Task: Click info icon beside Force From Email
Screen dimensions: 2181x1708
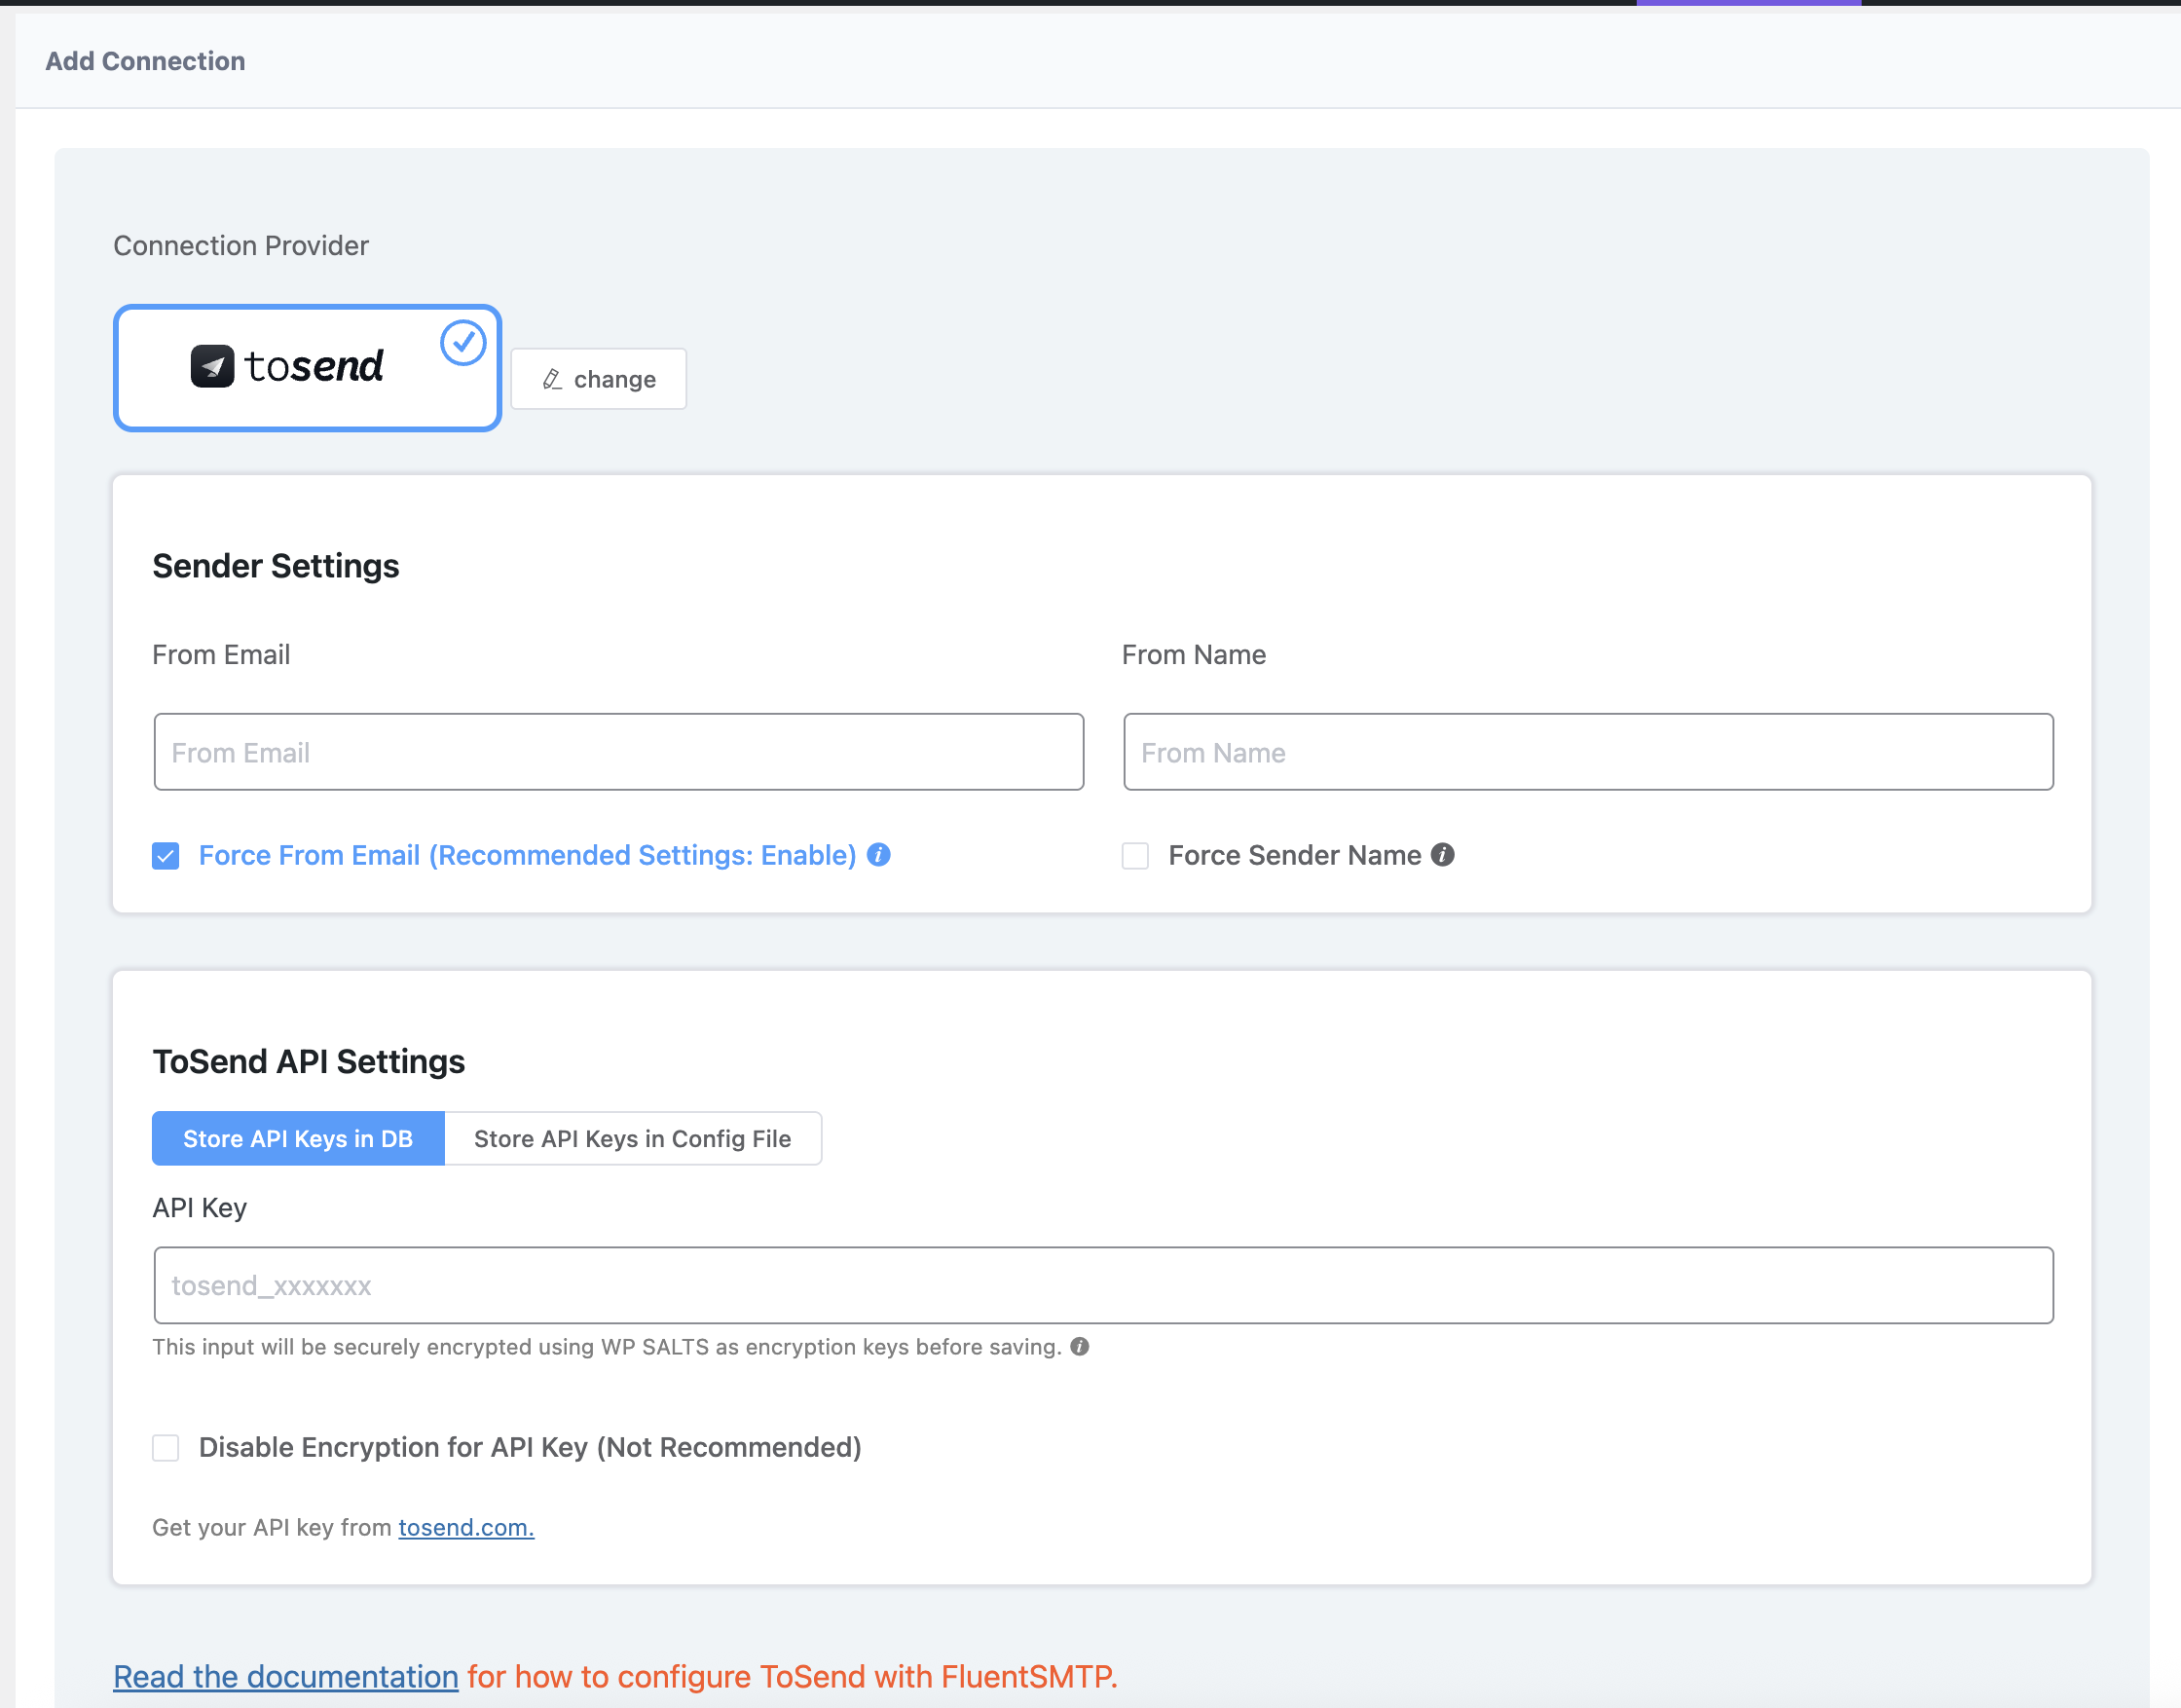Action: pyautogui.click(x=879, y=855)
